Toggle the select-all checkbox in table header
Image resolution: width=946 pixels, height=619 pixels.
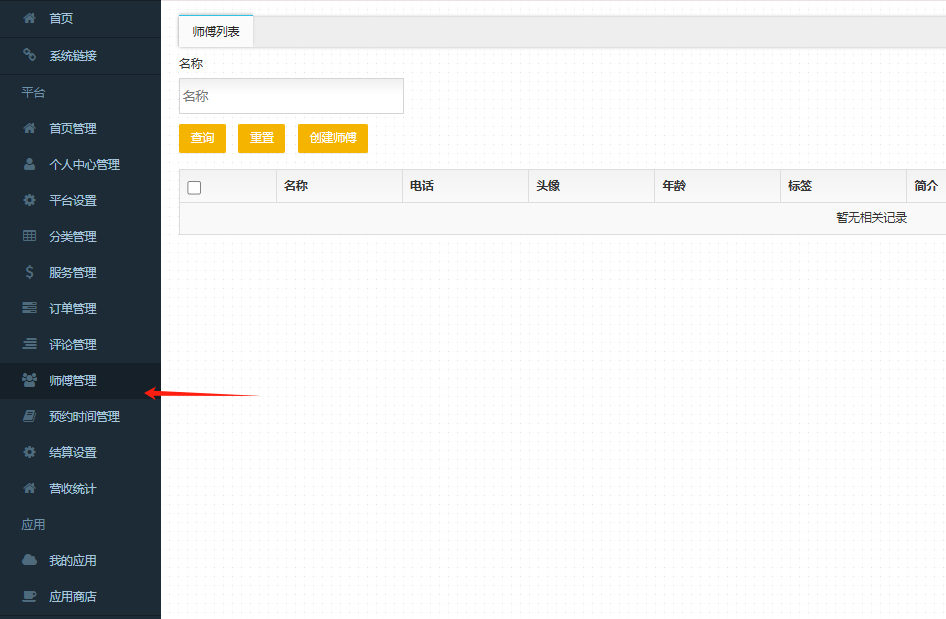(x=194, y=187)
